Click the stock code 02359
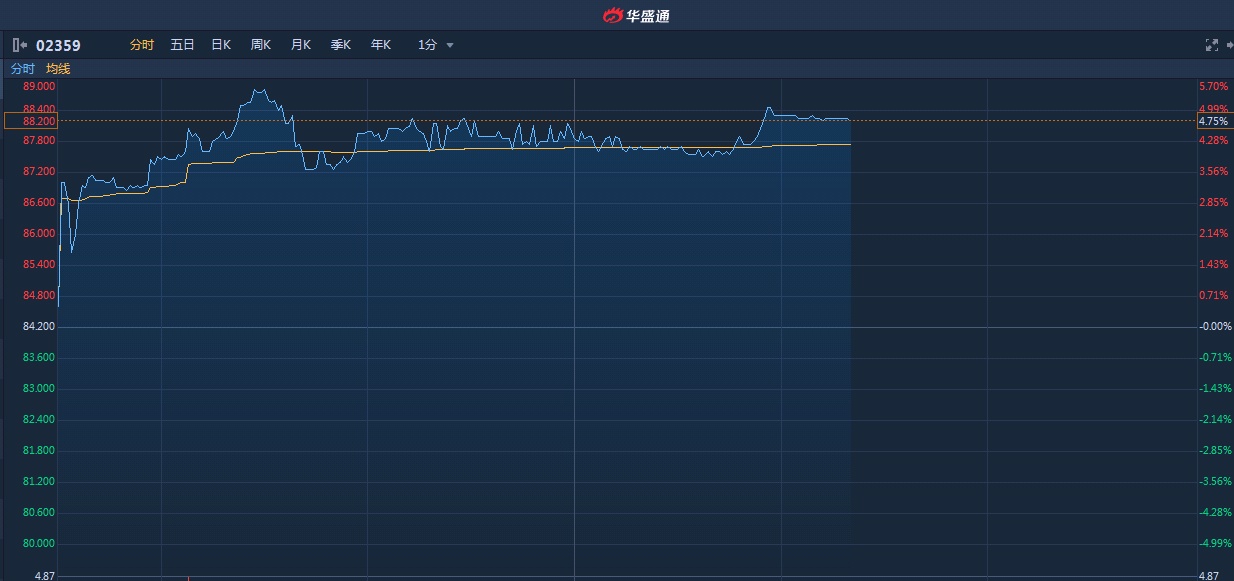The image size is (1234, 581). (x=58, y=45)
